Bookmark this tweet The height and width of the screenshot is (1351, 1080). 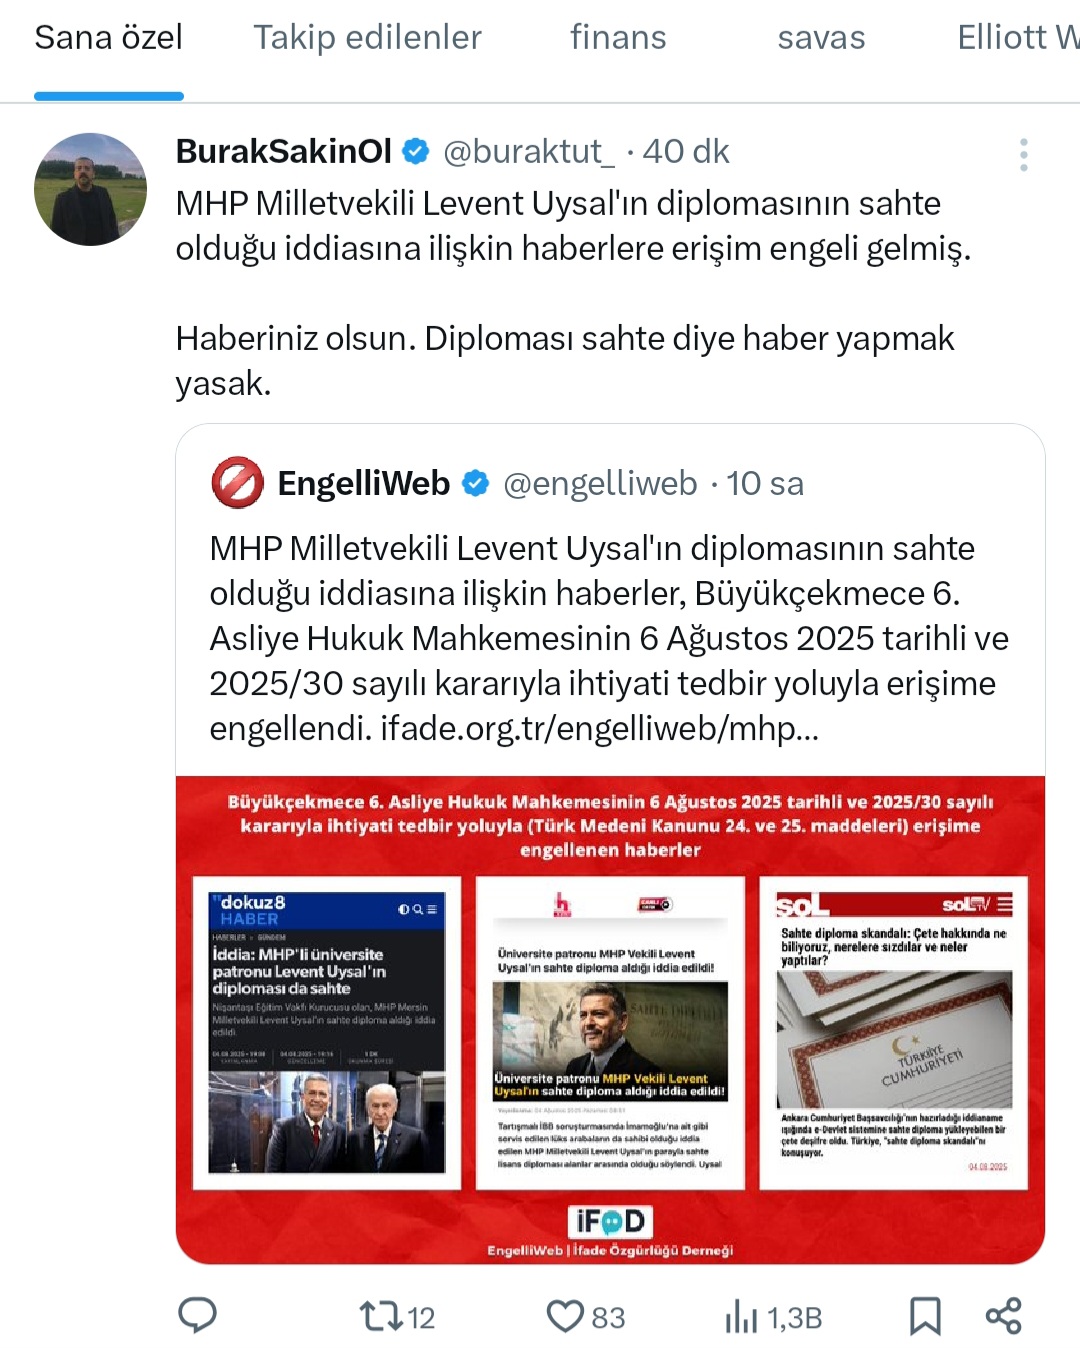[x=925, y=1316]
